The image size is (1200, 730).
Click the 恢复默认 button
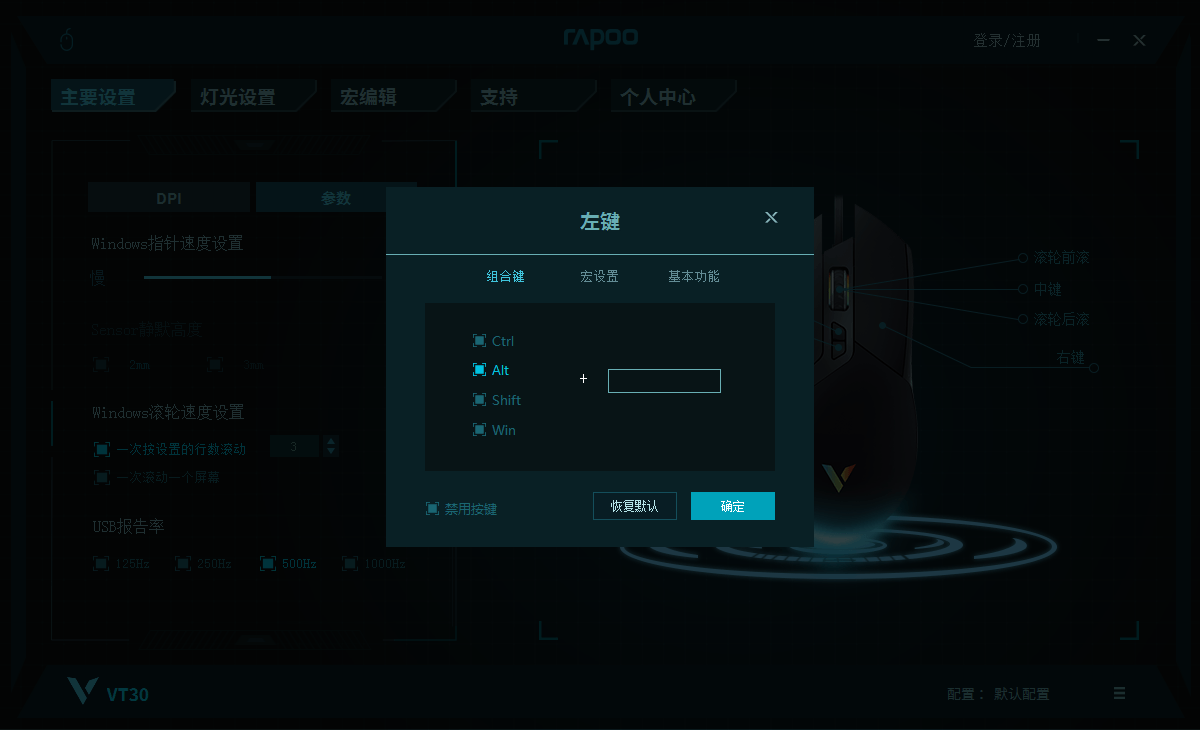[634, 506]
